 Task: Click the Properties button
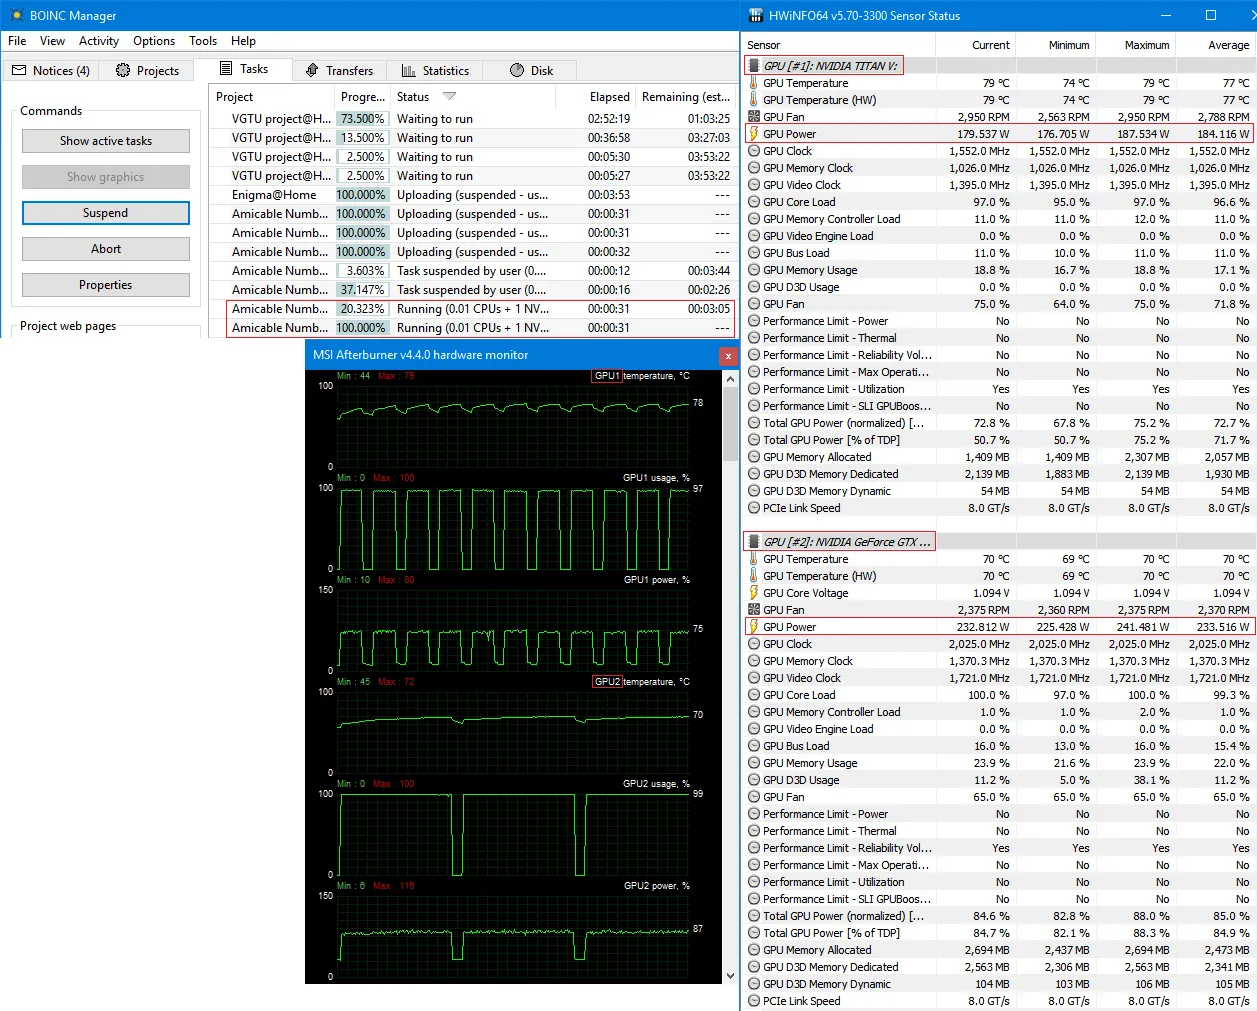106,285
